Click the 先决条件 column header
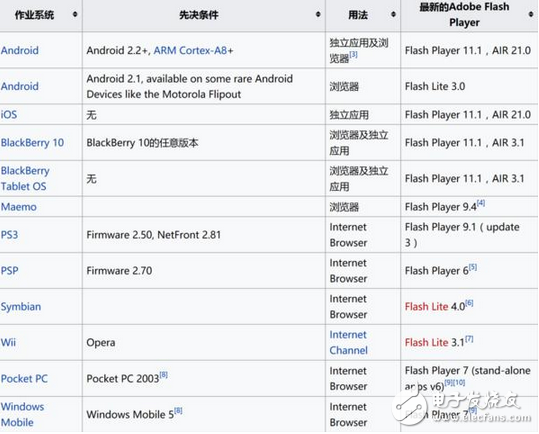Viewport: 539px width, 434px height. click(204, 15)
